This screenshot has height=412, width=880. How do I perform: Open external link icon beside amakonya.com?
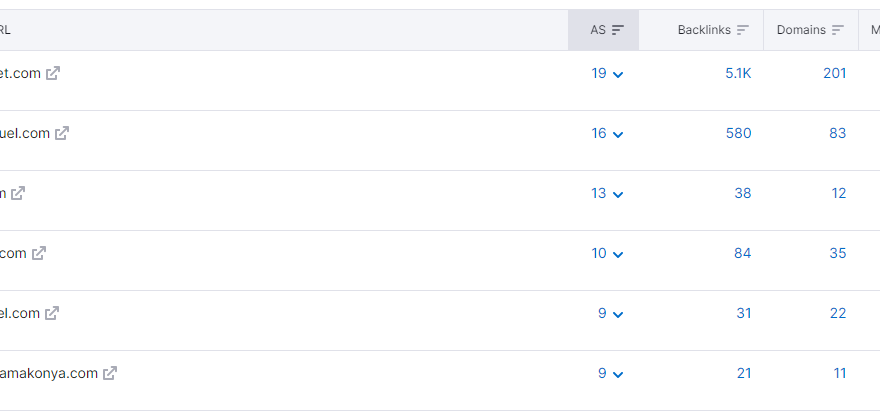(x=110, y=373)
